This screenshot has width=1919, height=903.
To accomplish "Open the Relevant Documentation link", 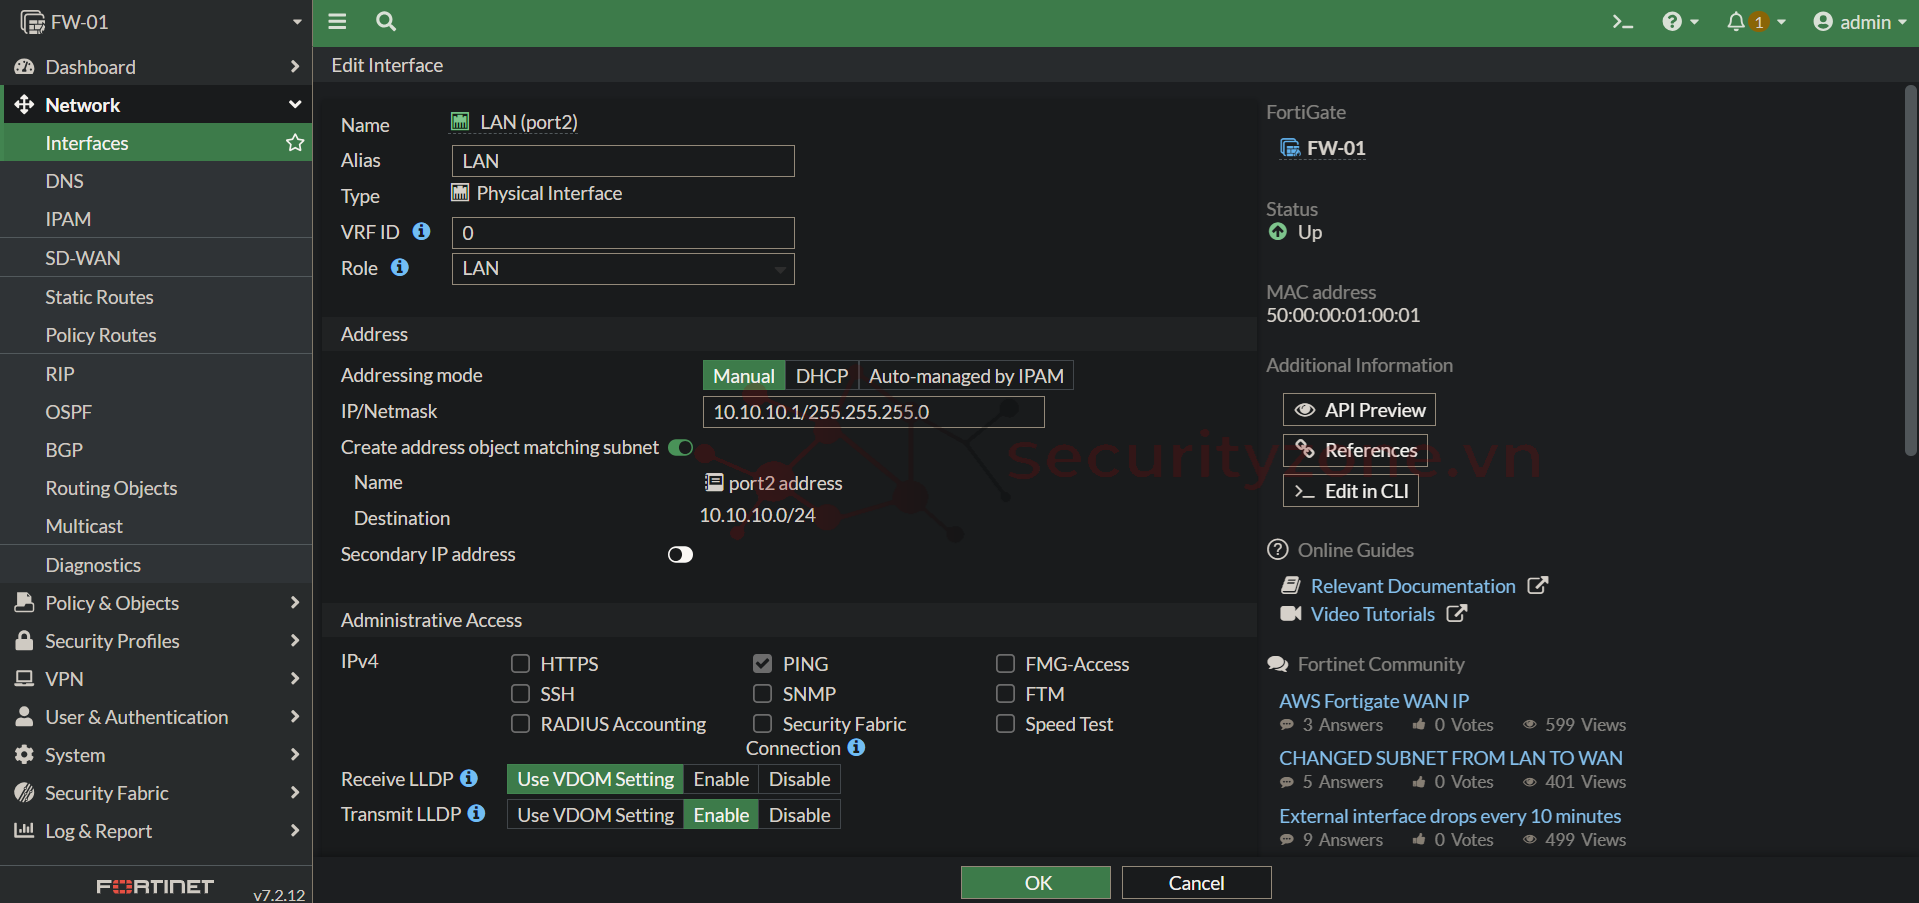I will tap(1412, 586).
